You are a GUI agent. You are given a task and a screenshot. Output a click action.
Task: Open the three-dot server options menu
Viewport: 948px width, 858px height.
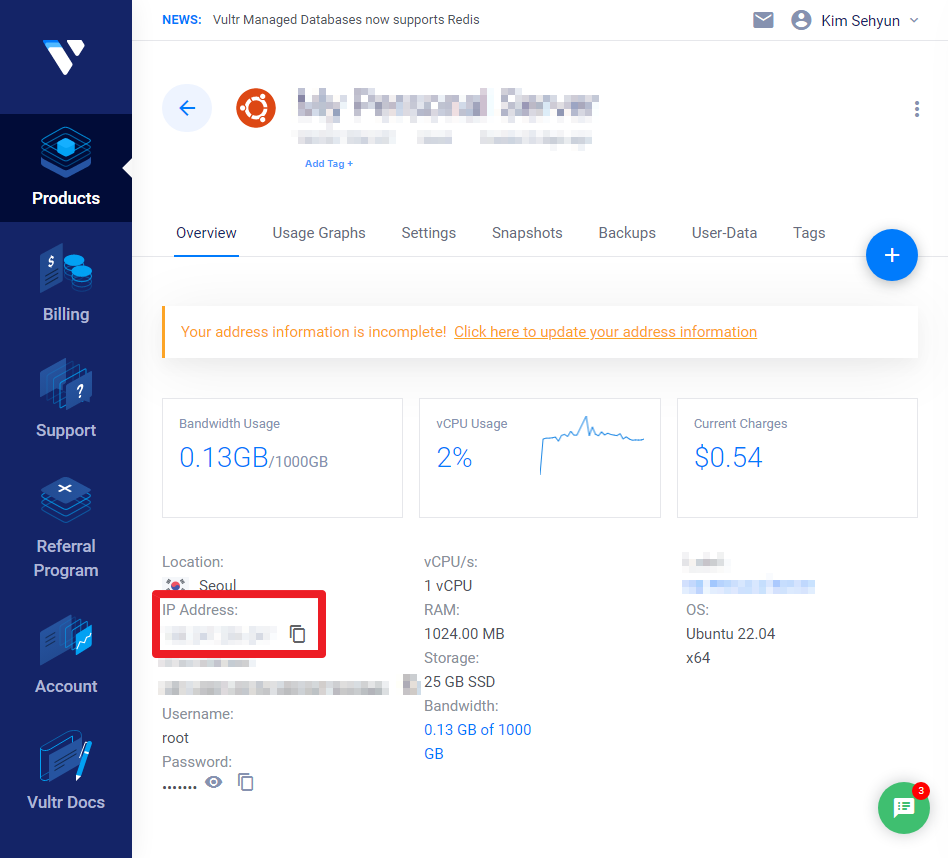pyautogui.click(x=917, y=109)
